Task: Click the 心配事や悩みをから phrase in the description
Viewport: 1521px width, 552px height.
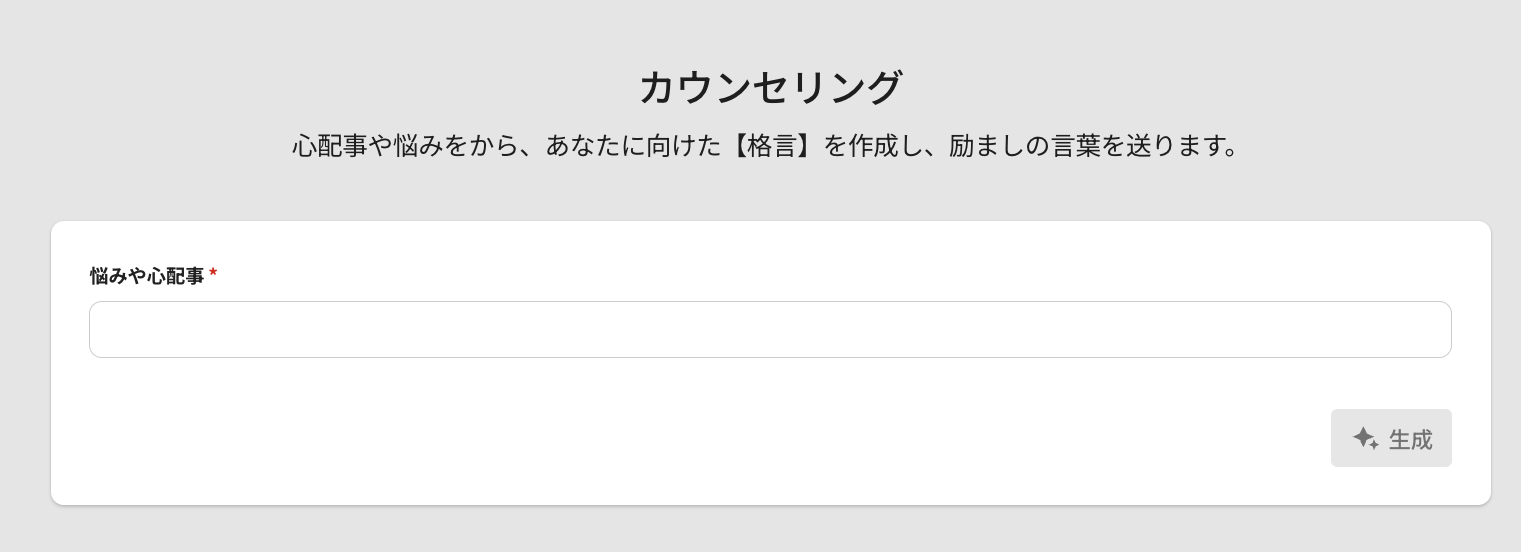Action: point(406,146)
